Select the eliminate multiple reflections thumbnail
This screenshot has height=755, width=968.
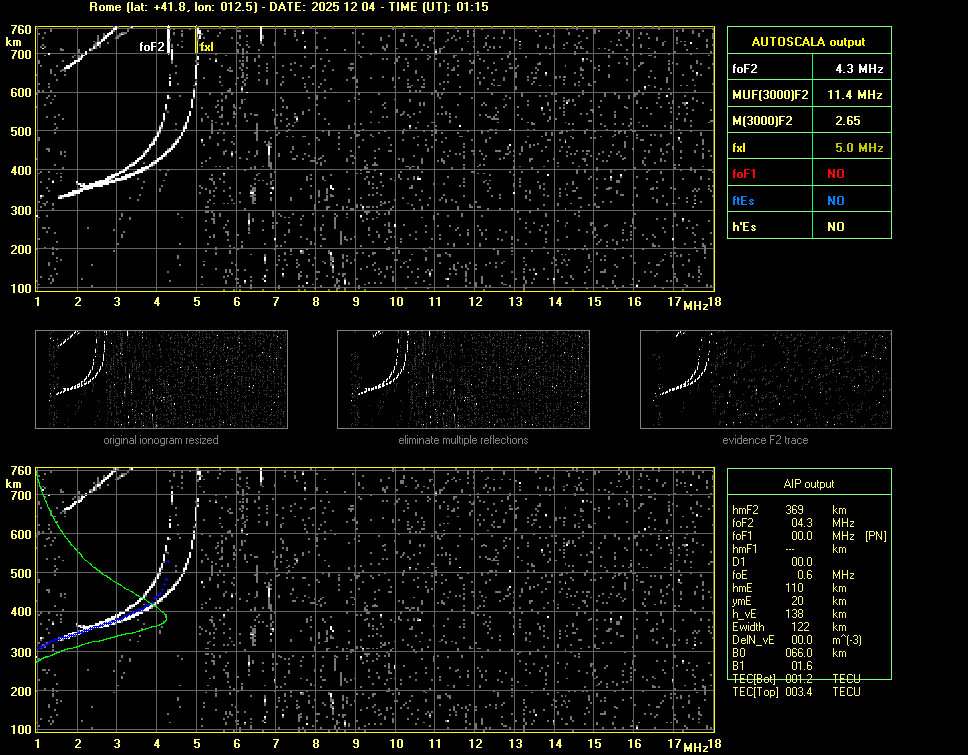click(463, 379)
